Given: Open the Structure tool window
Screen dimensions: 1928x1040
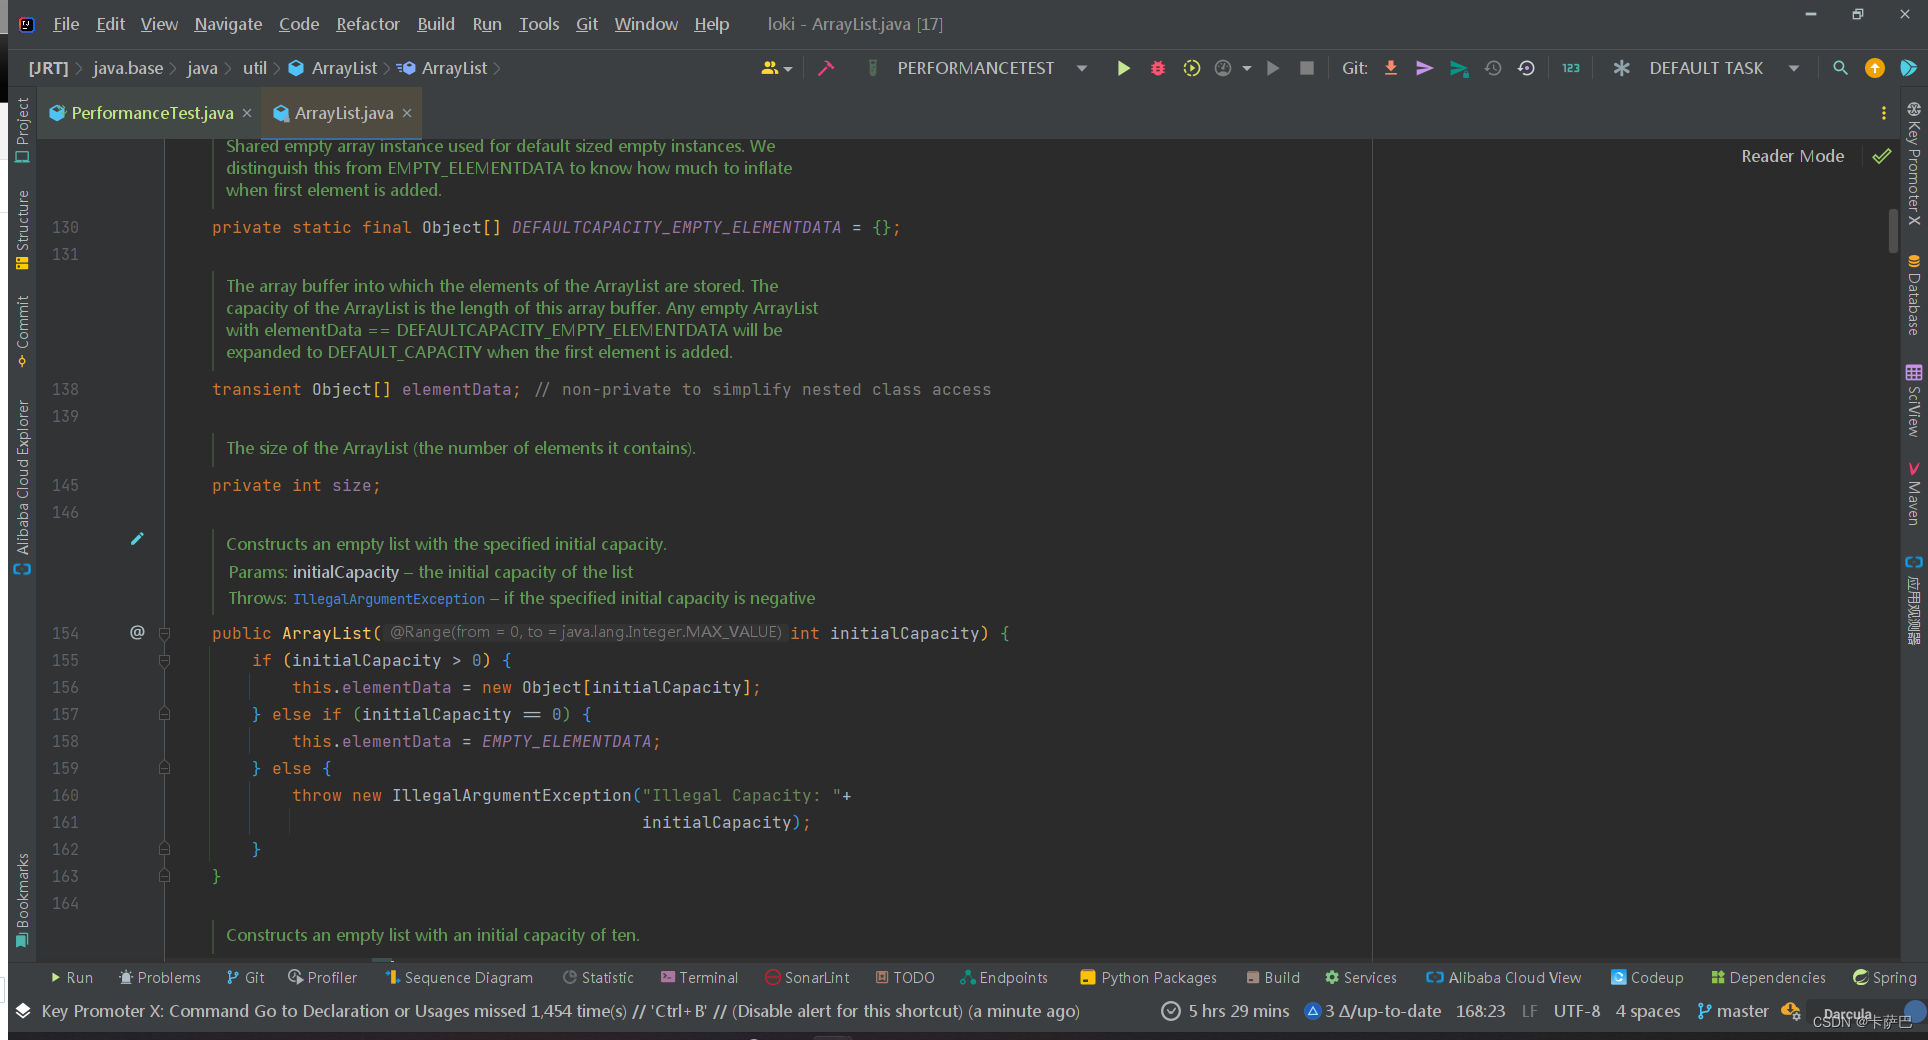Looking at the screenshot, I should tap(22, 230).
